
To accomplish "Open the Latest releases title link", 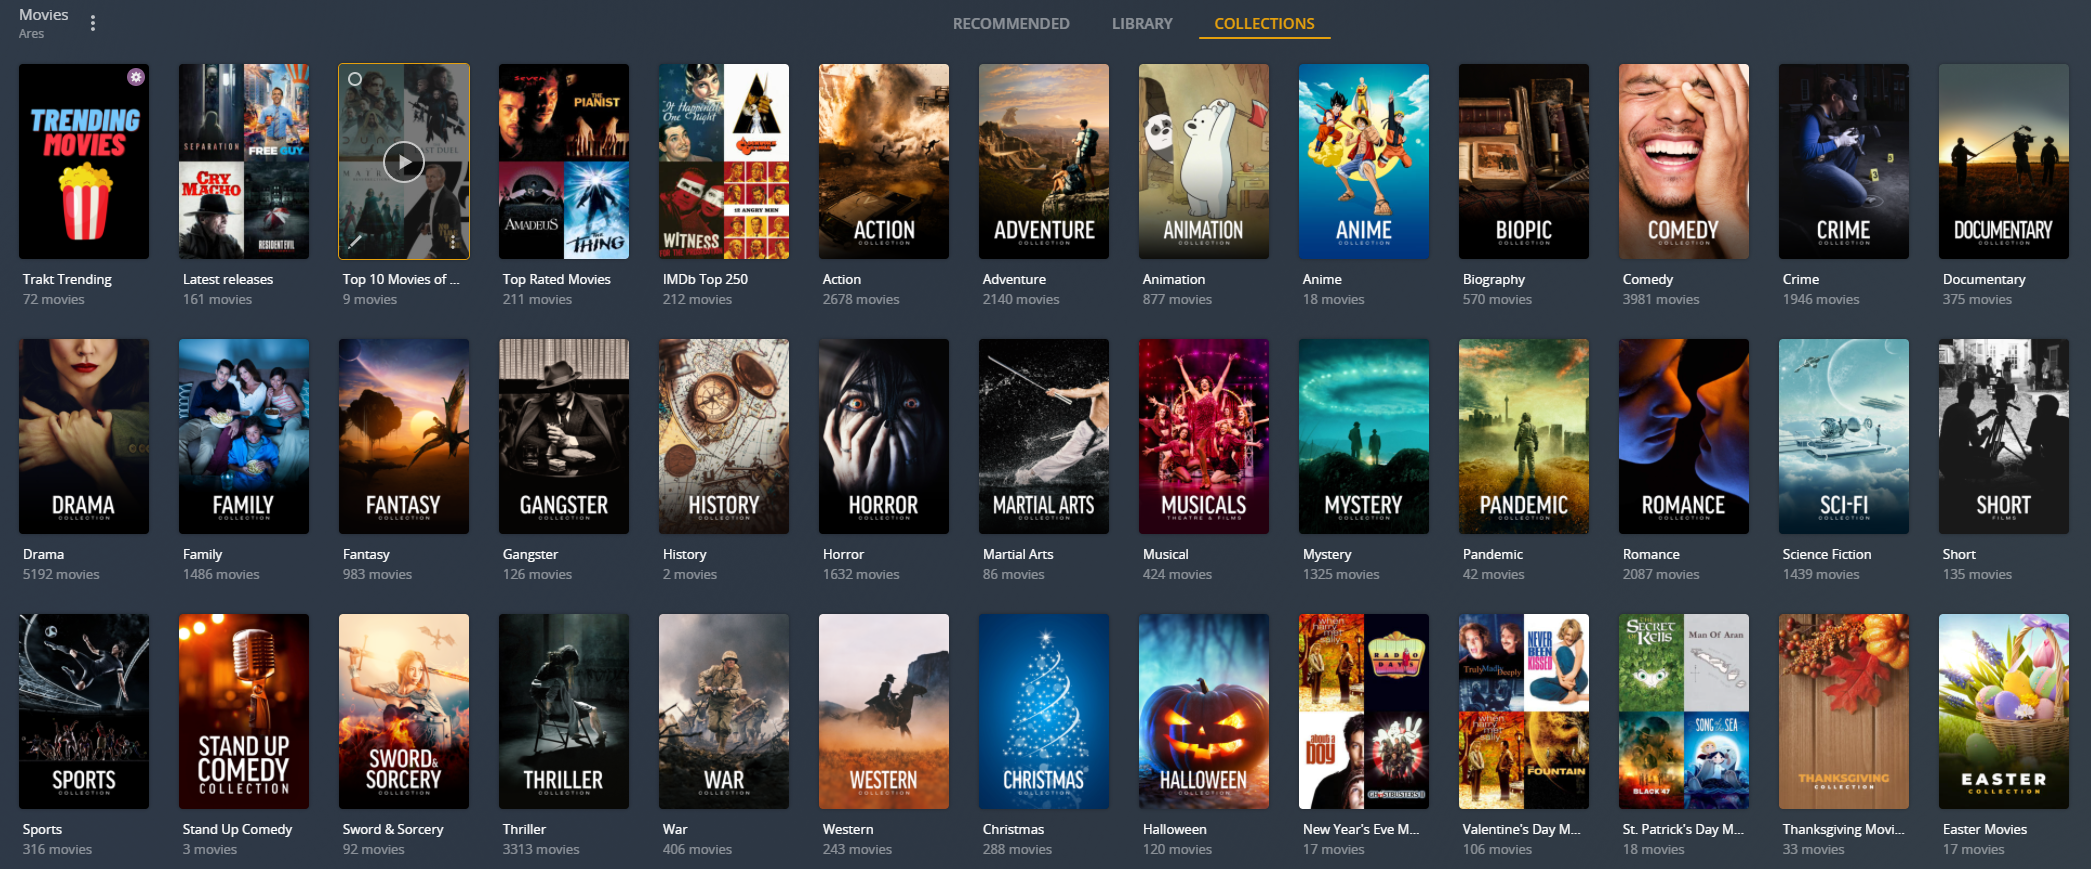I will (x=227, y=279).
